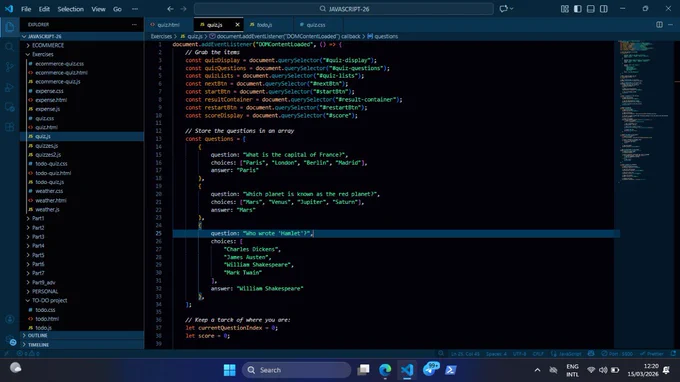Open the File menu
The height and width of the screenshot is (382, 680).
point(26,9)
